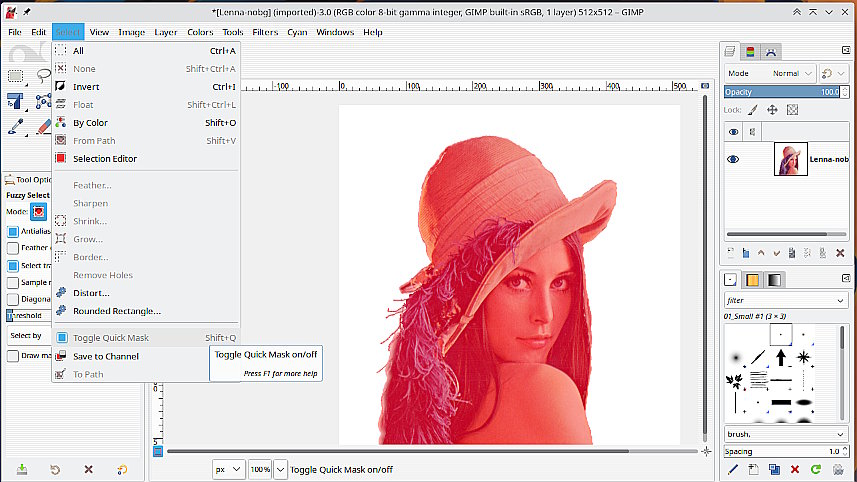Click the lock position move icon

[x=772, y=110]
